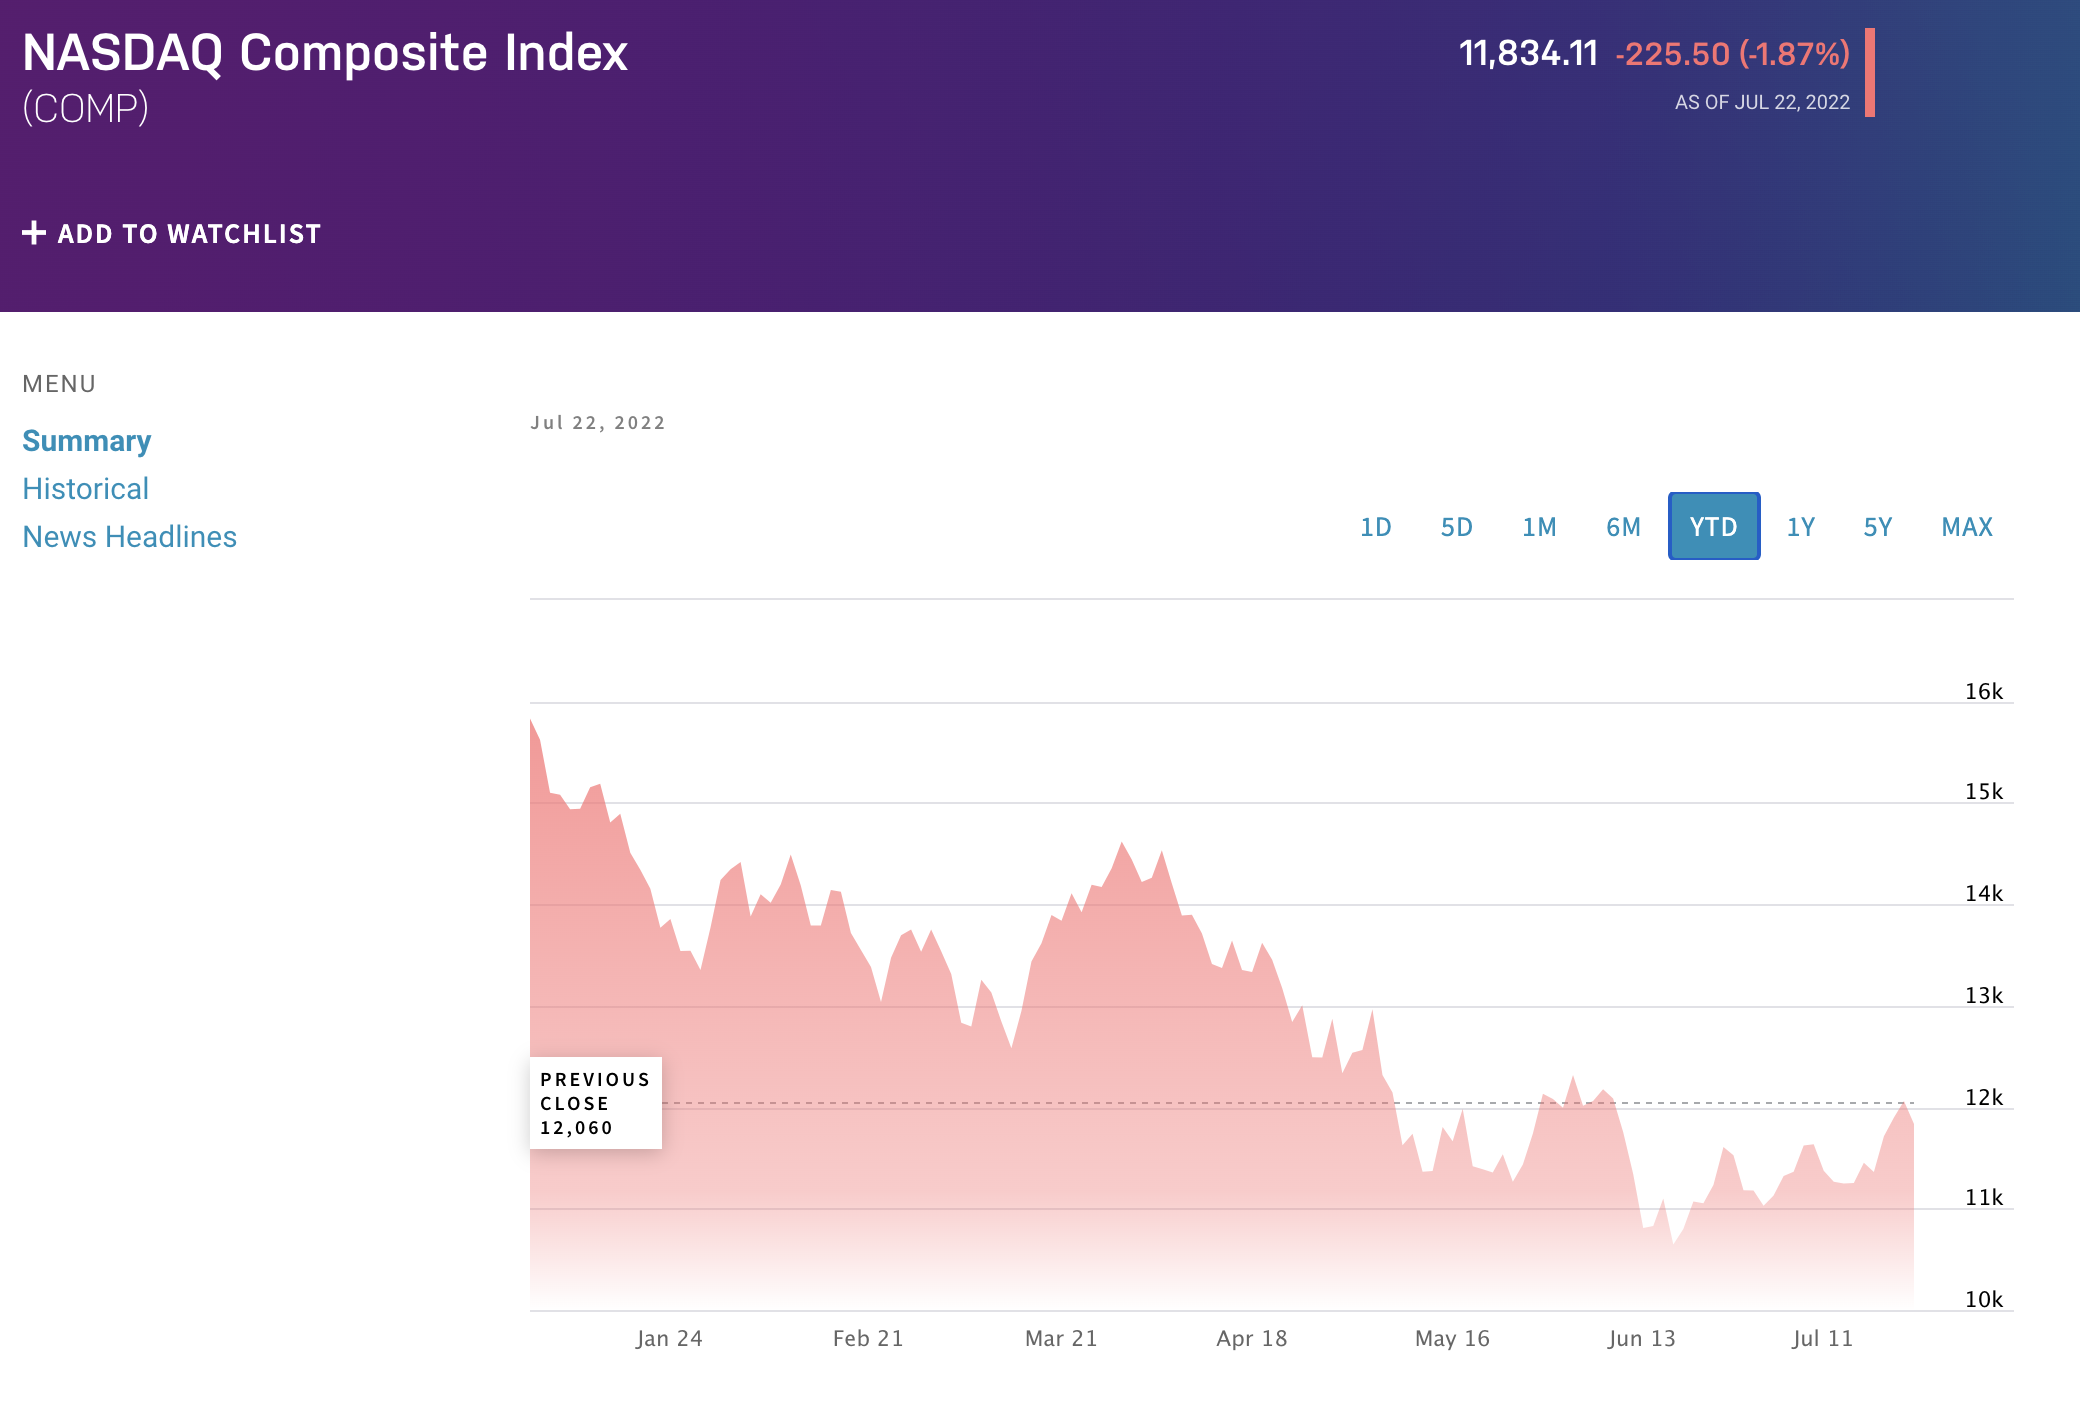The width and height of the screenshot is (2080, 1404).
Task: Select the 1D chart range
Action: (1376, 527)
